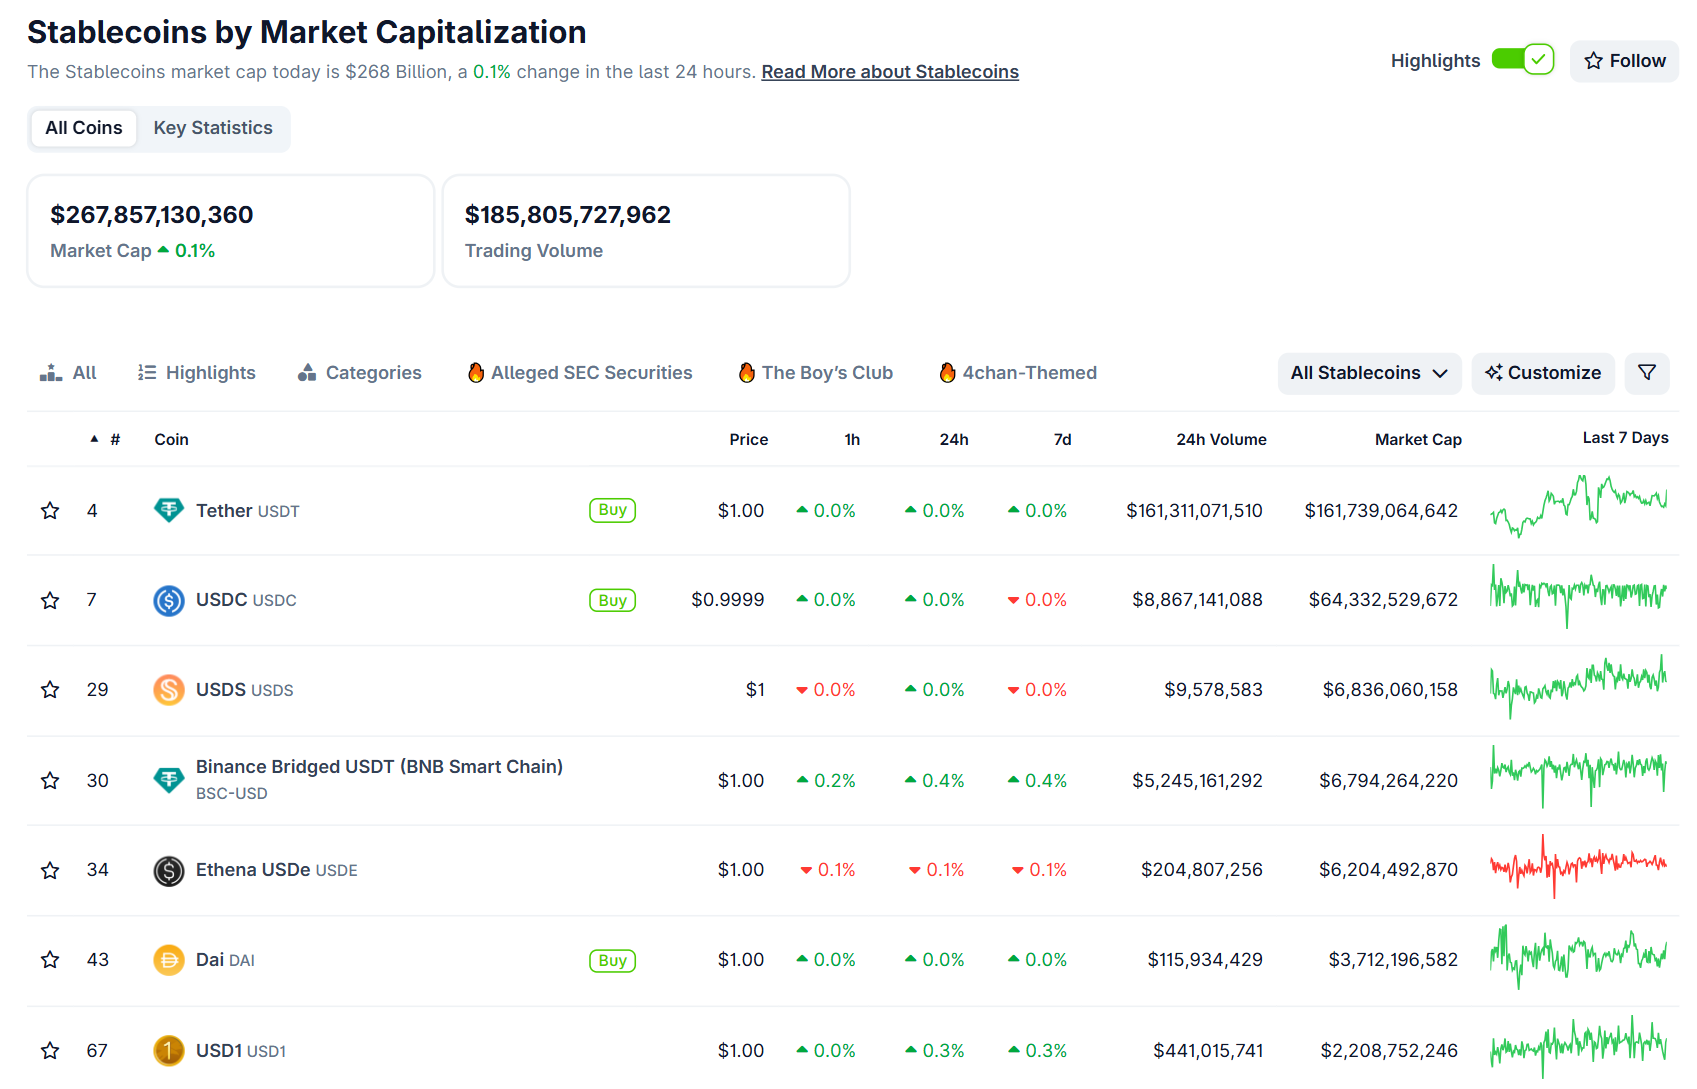This screenshot has width=1697, height=1089.
Task: Open the 4chan-Themed category
Action: [1018, 373]
